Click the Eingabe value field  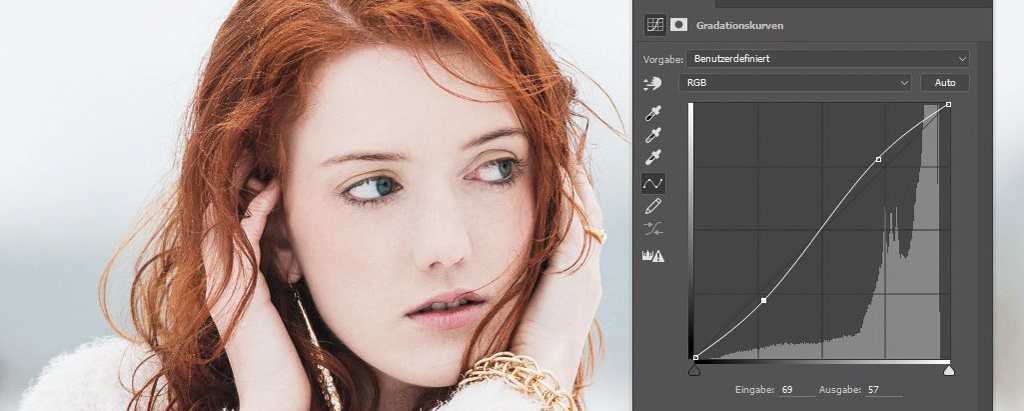click(x=797, y=389)
